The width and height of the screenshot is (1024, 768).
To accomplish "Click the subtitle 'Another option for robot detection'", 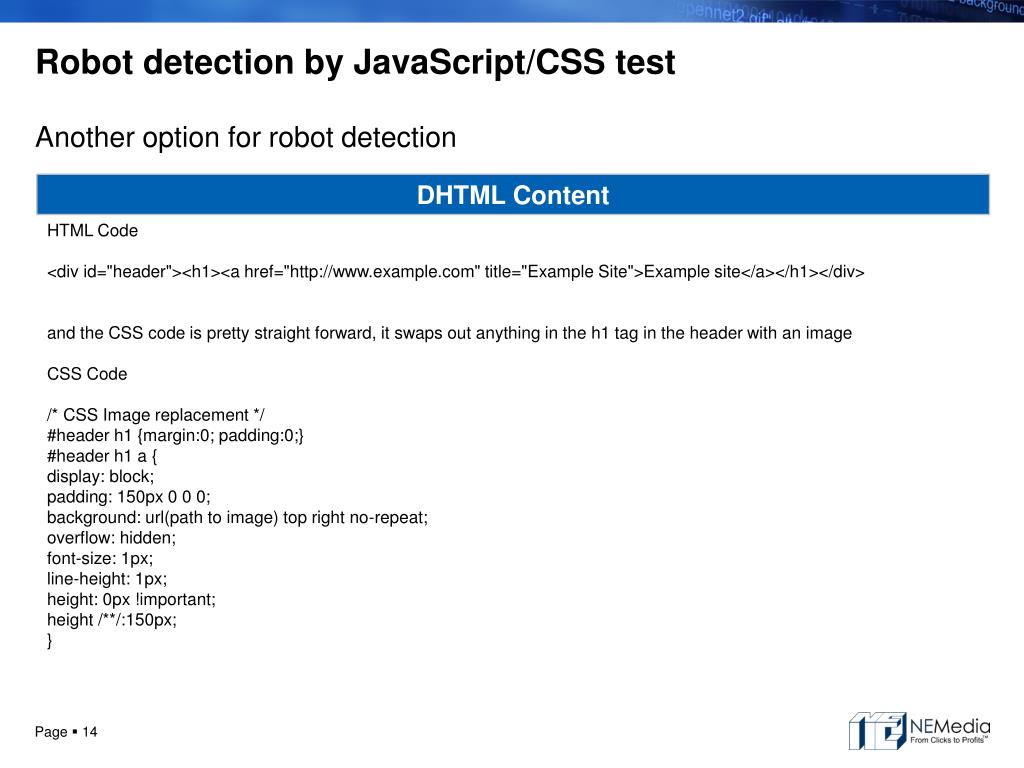I will [245, 137].
